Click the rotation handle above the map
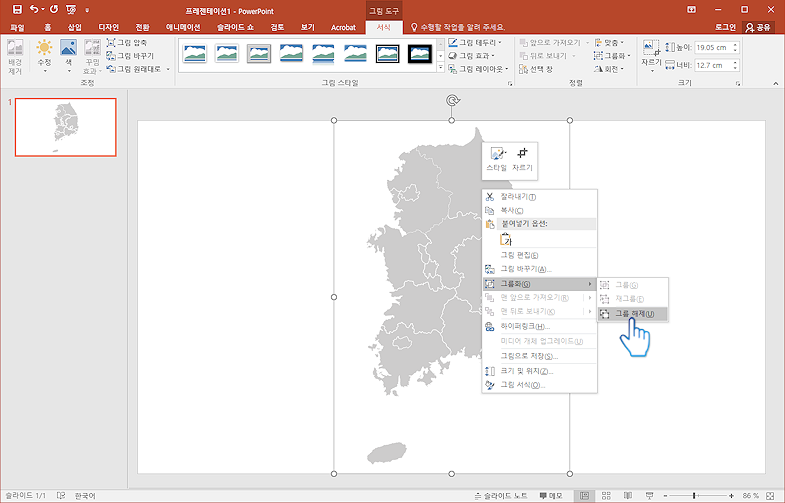Screen dimensions: 785x503 (x=452, y=101)
